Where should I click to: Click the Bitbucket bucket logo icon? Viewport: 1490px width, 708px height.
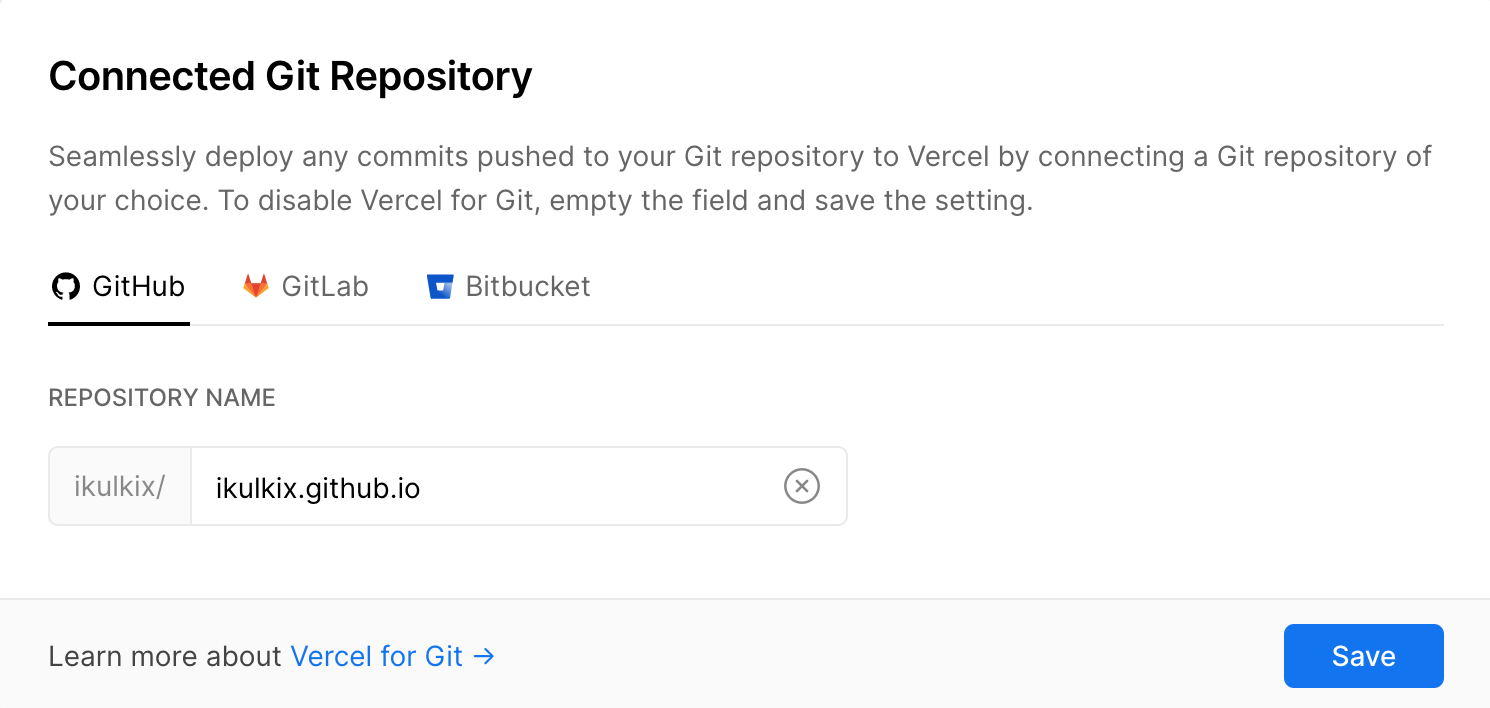click(440, 287)
